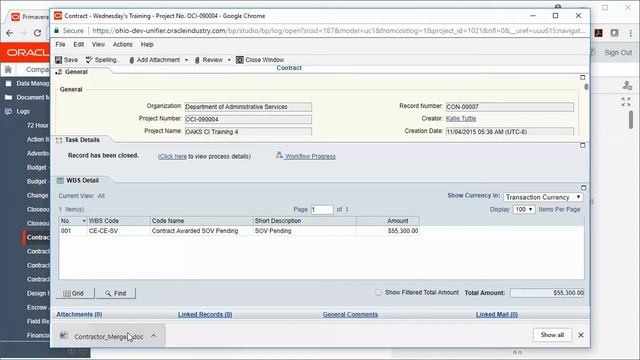Enable Show Filtered Total Amount checkbox
The height and width of the screenshot is (360, 640).
[x=378, y=293]
